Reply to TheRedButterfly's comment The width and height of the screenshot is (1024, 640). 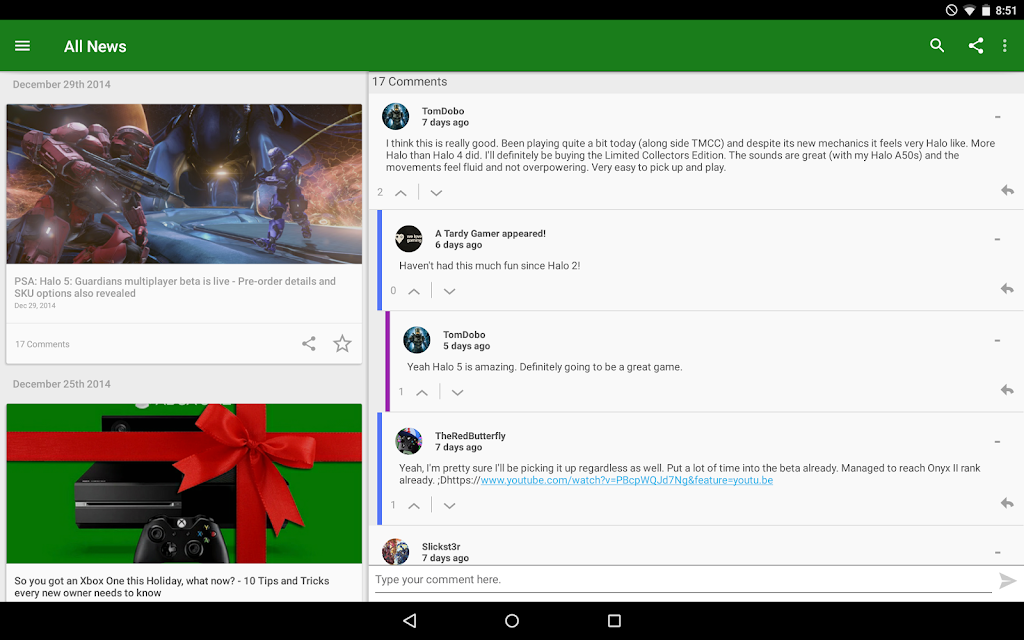tap(1007, 503)
